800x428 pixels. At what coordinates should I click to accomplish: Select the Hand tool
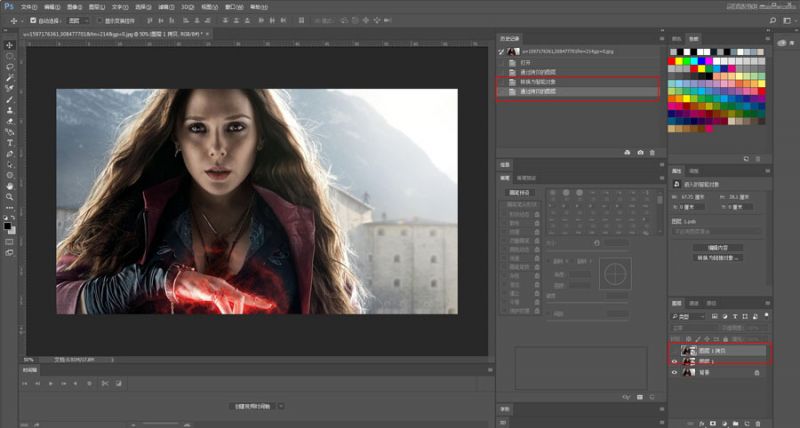(x=10, y=186)
